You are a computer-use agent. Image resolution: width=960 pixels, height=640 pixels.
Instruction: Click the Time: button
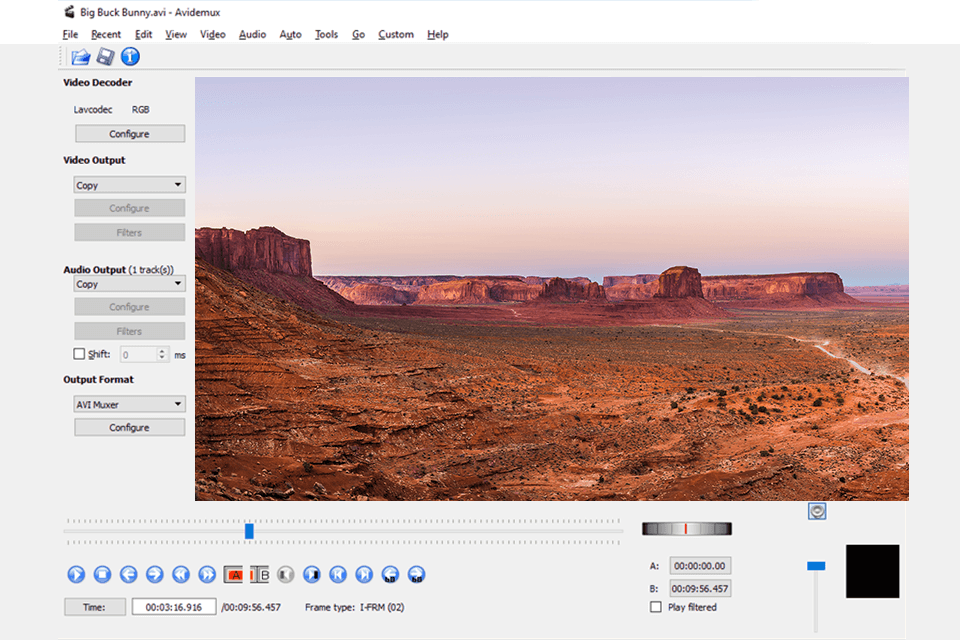click(x=95, y=607)
